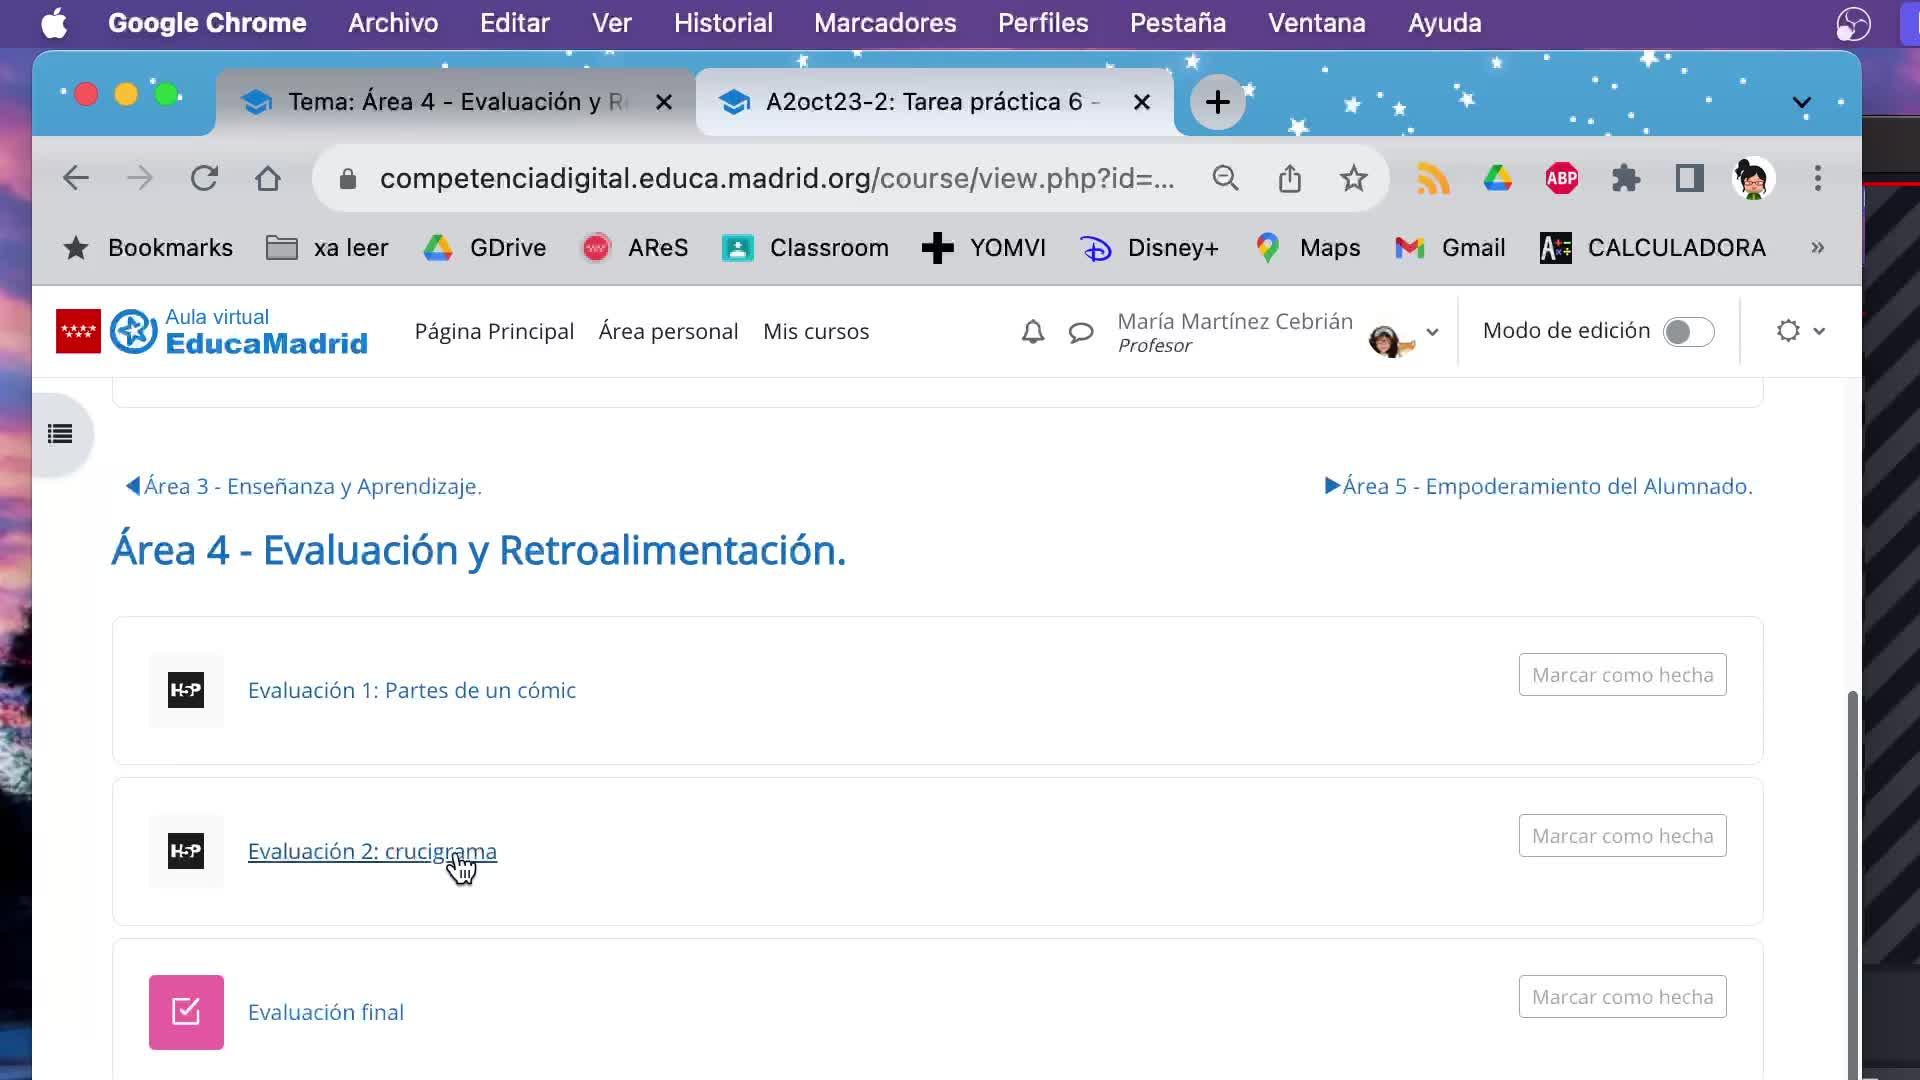Open Chrome extensions puzzle icon

1625,179
